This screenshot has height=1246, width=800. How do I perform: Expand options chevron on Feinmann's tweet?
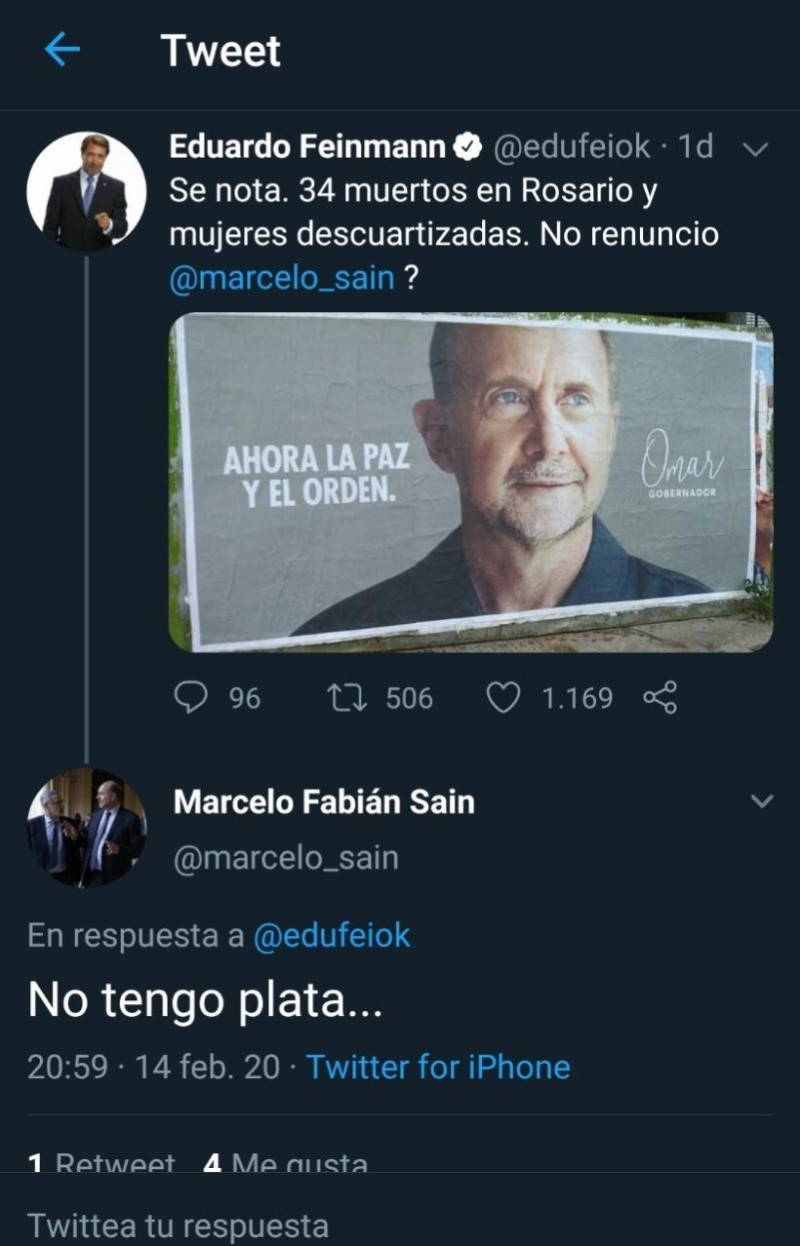point(757,149)
